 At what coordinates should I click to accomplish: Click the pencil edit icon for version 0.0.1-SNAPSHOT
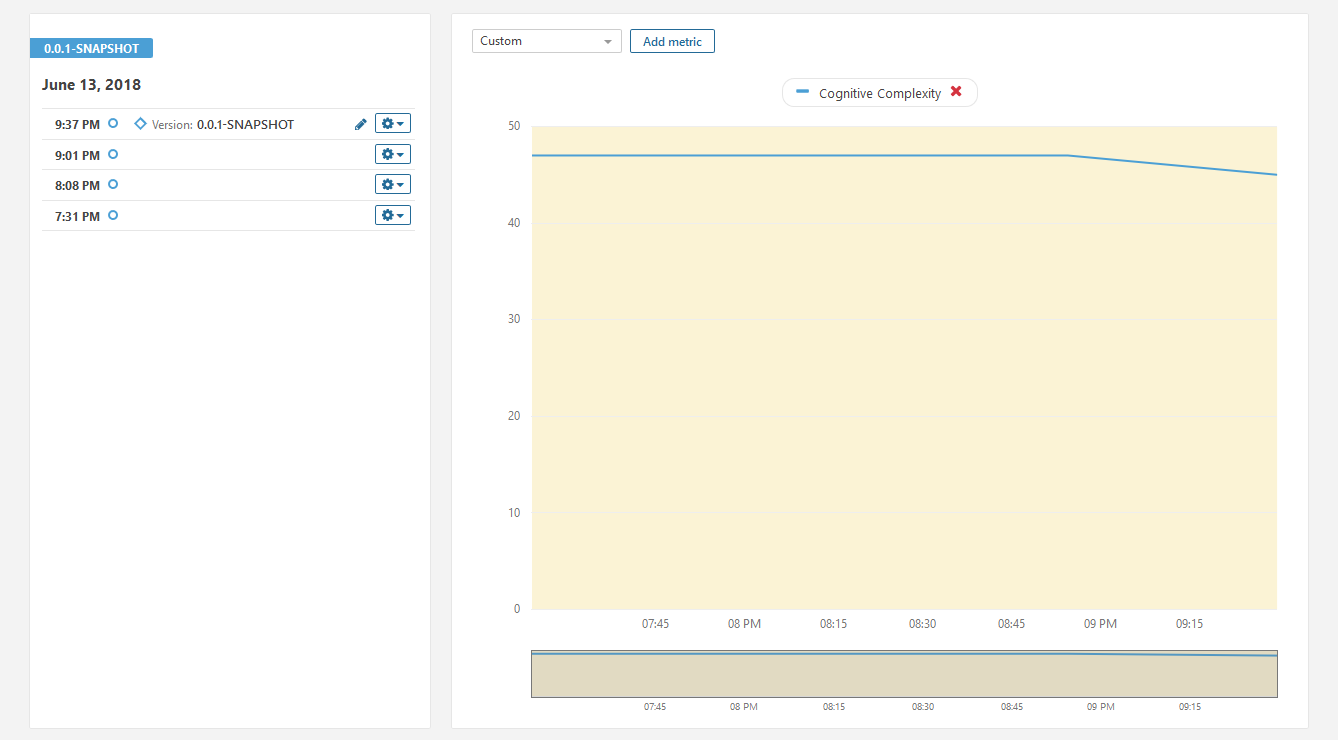361,124
